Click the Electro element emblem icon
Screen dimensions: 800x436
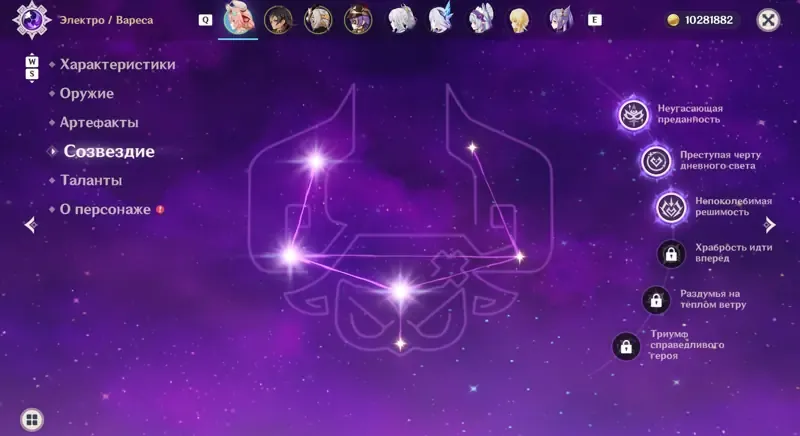click(x=32, y=20)
